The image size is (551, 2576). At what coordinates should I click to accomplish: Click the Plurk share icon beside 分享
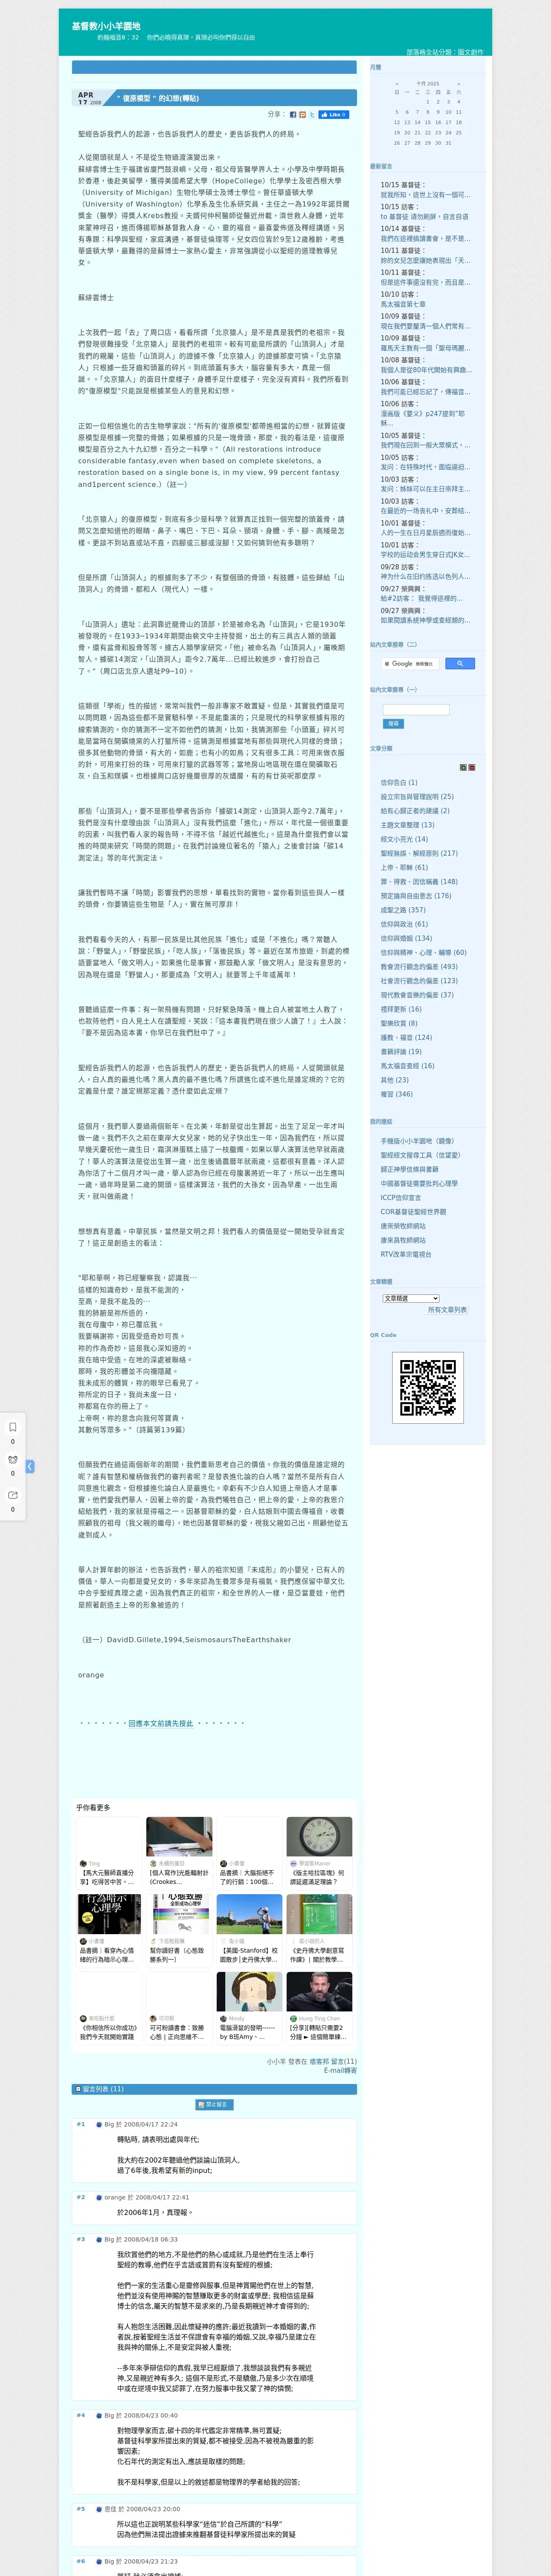pos(302,115)
